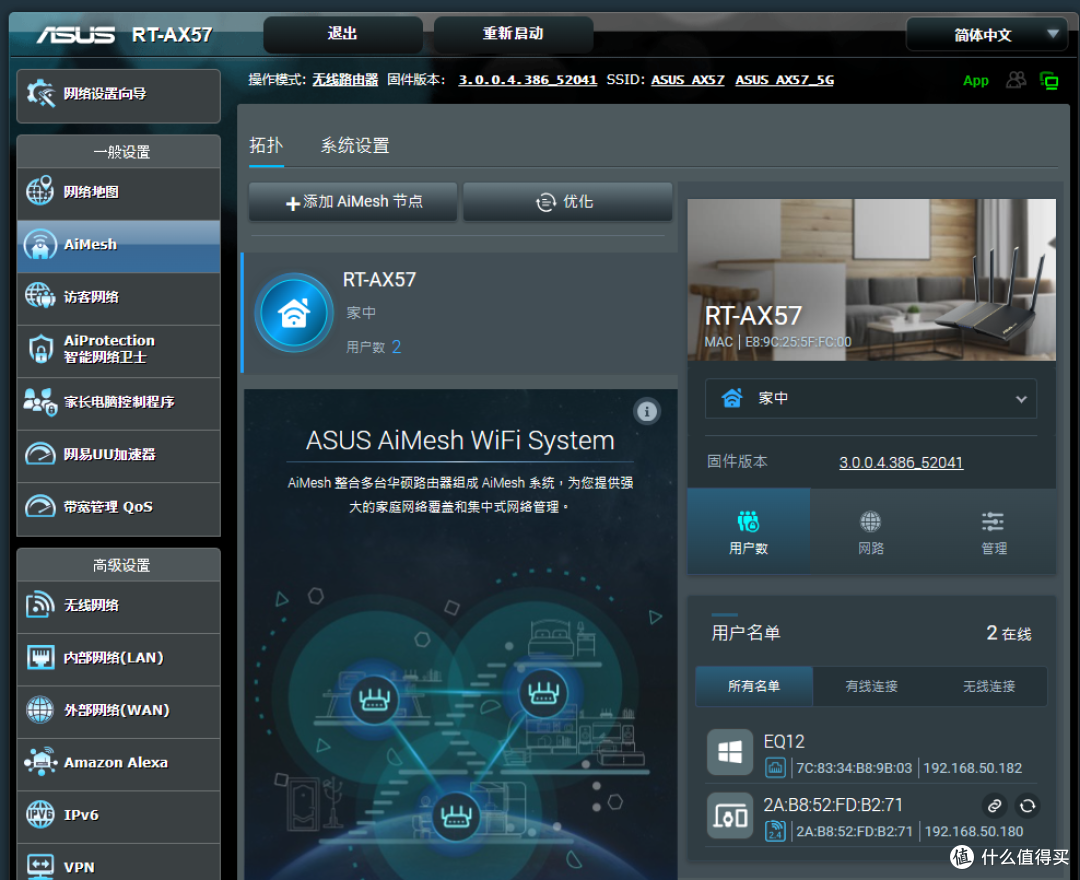
Task: Click the WAN globe icon
Action: [x=40, y=709]
